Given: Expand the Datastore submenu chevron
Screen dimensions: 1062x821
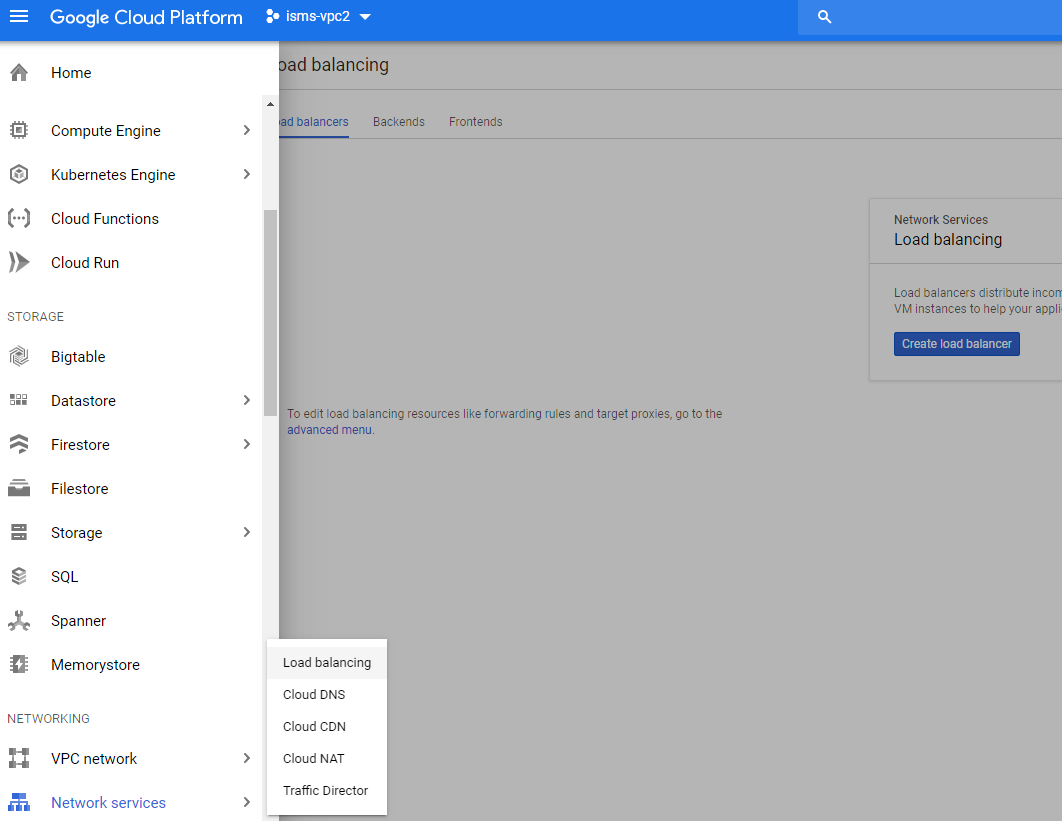Looking at the screenshot, I should point(247,400).
